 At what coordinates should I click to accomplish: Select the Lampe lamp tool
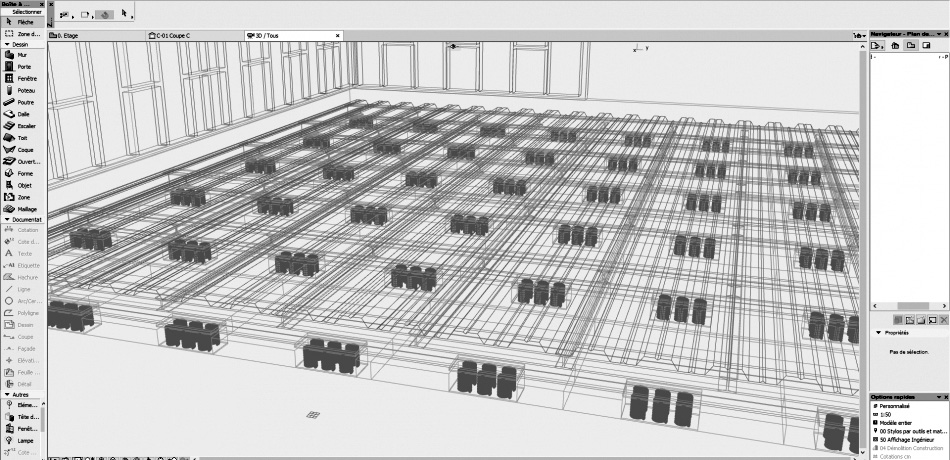point(20,441)
